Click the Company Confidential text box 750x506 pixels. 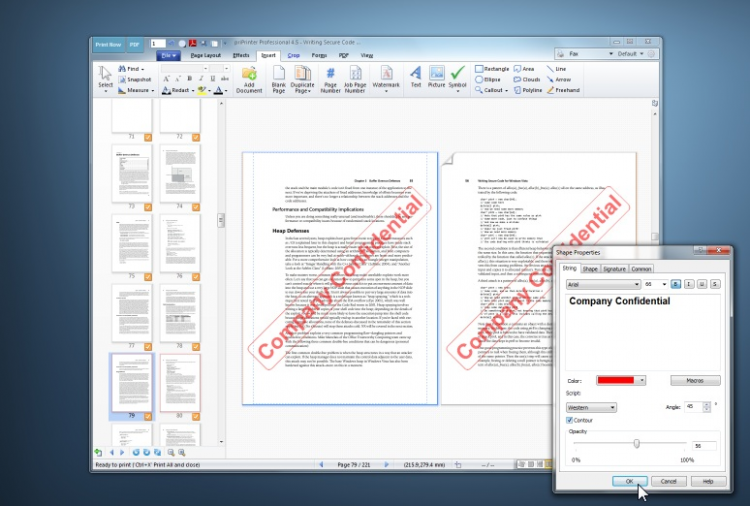click(x=642, y=331)
